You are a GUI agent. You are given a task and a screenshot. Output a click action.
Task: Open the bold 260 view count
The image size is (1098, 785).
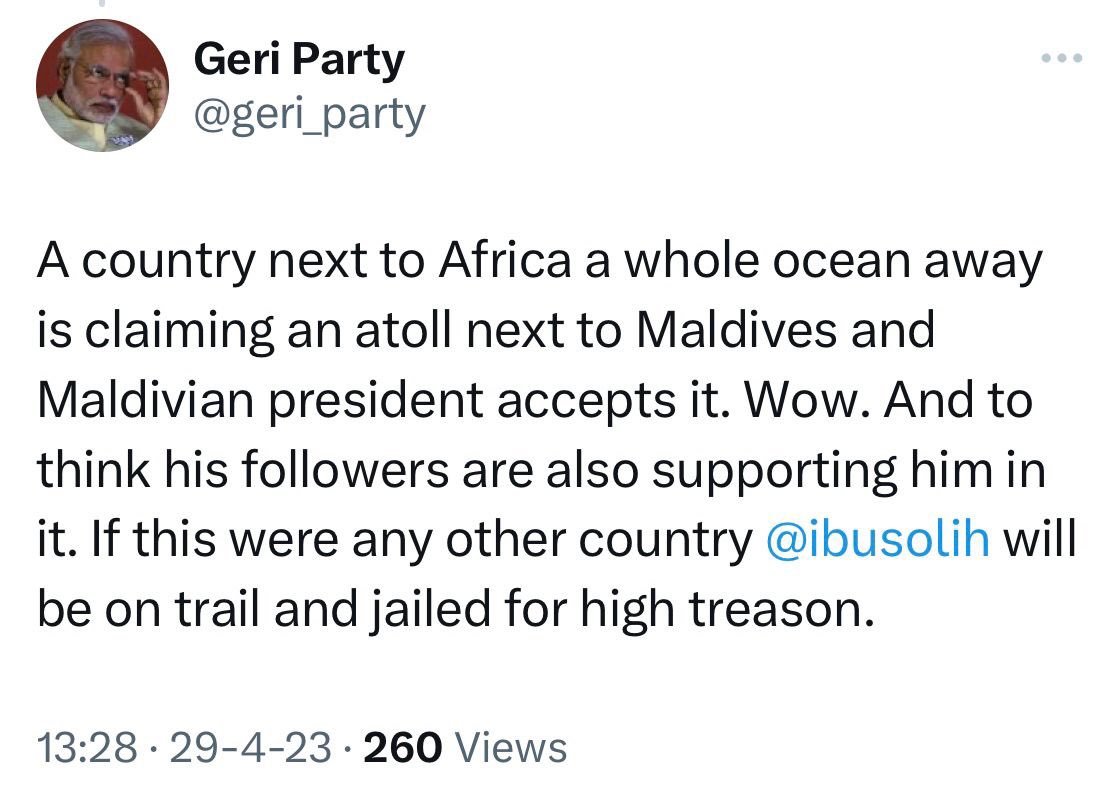pyautogui.click(x=403, y=746)
